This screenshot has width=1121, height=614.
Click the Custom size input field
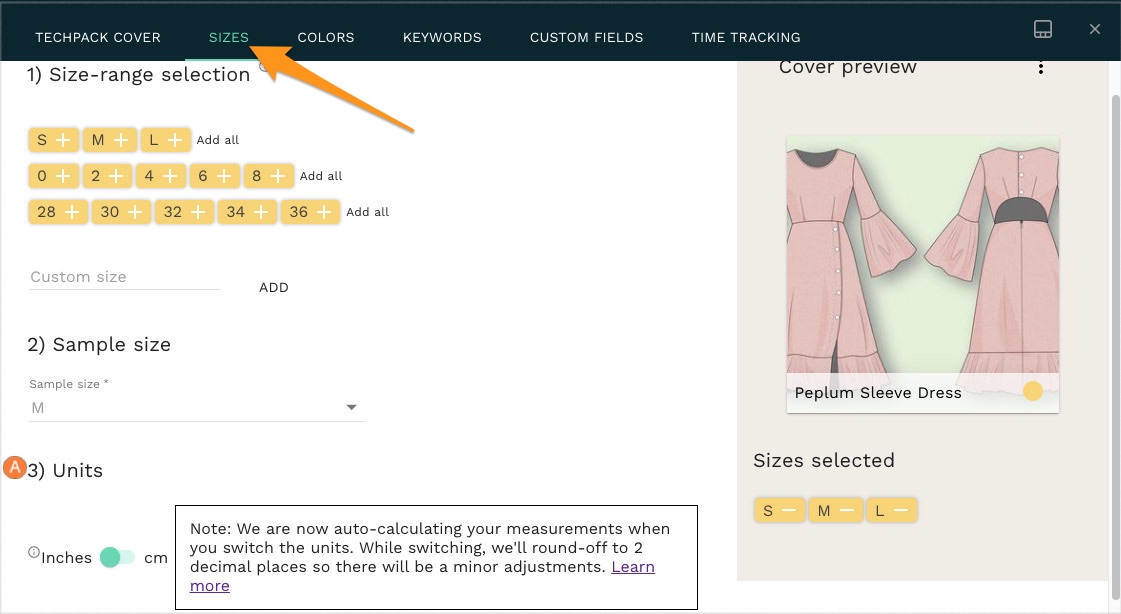(x=124, y=277)
